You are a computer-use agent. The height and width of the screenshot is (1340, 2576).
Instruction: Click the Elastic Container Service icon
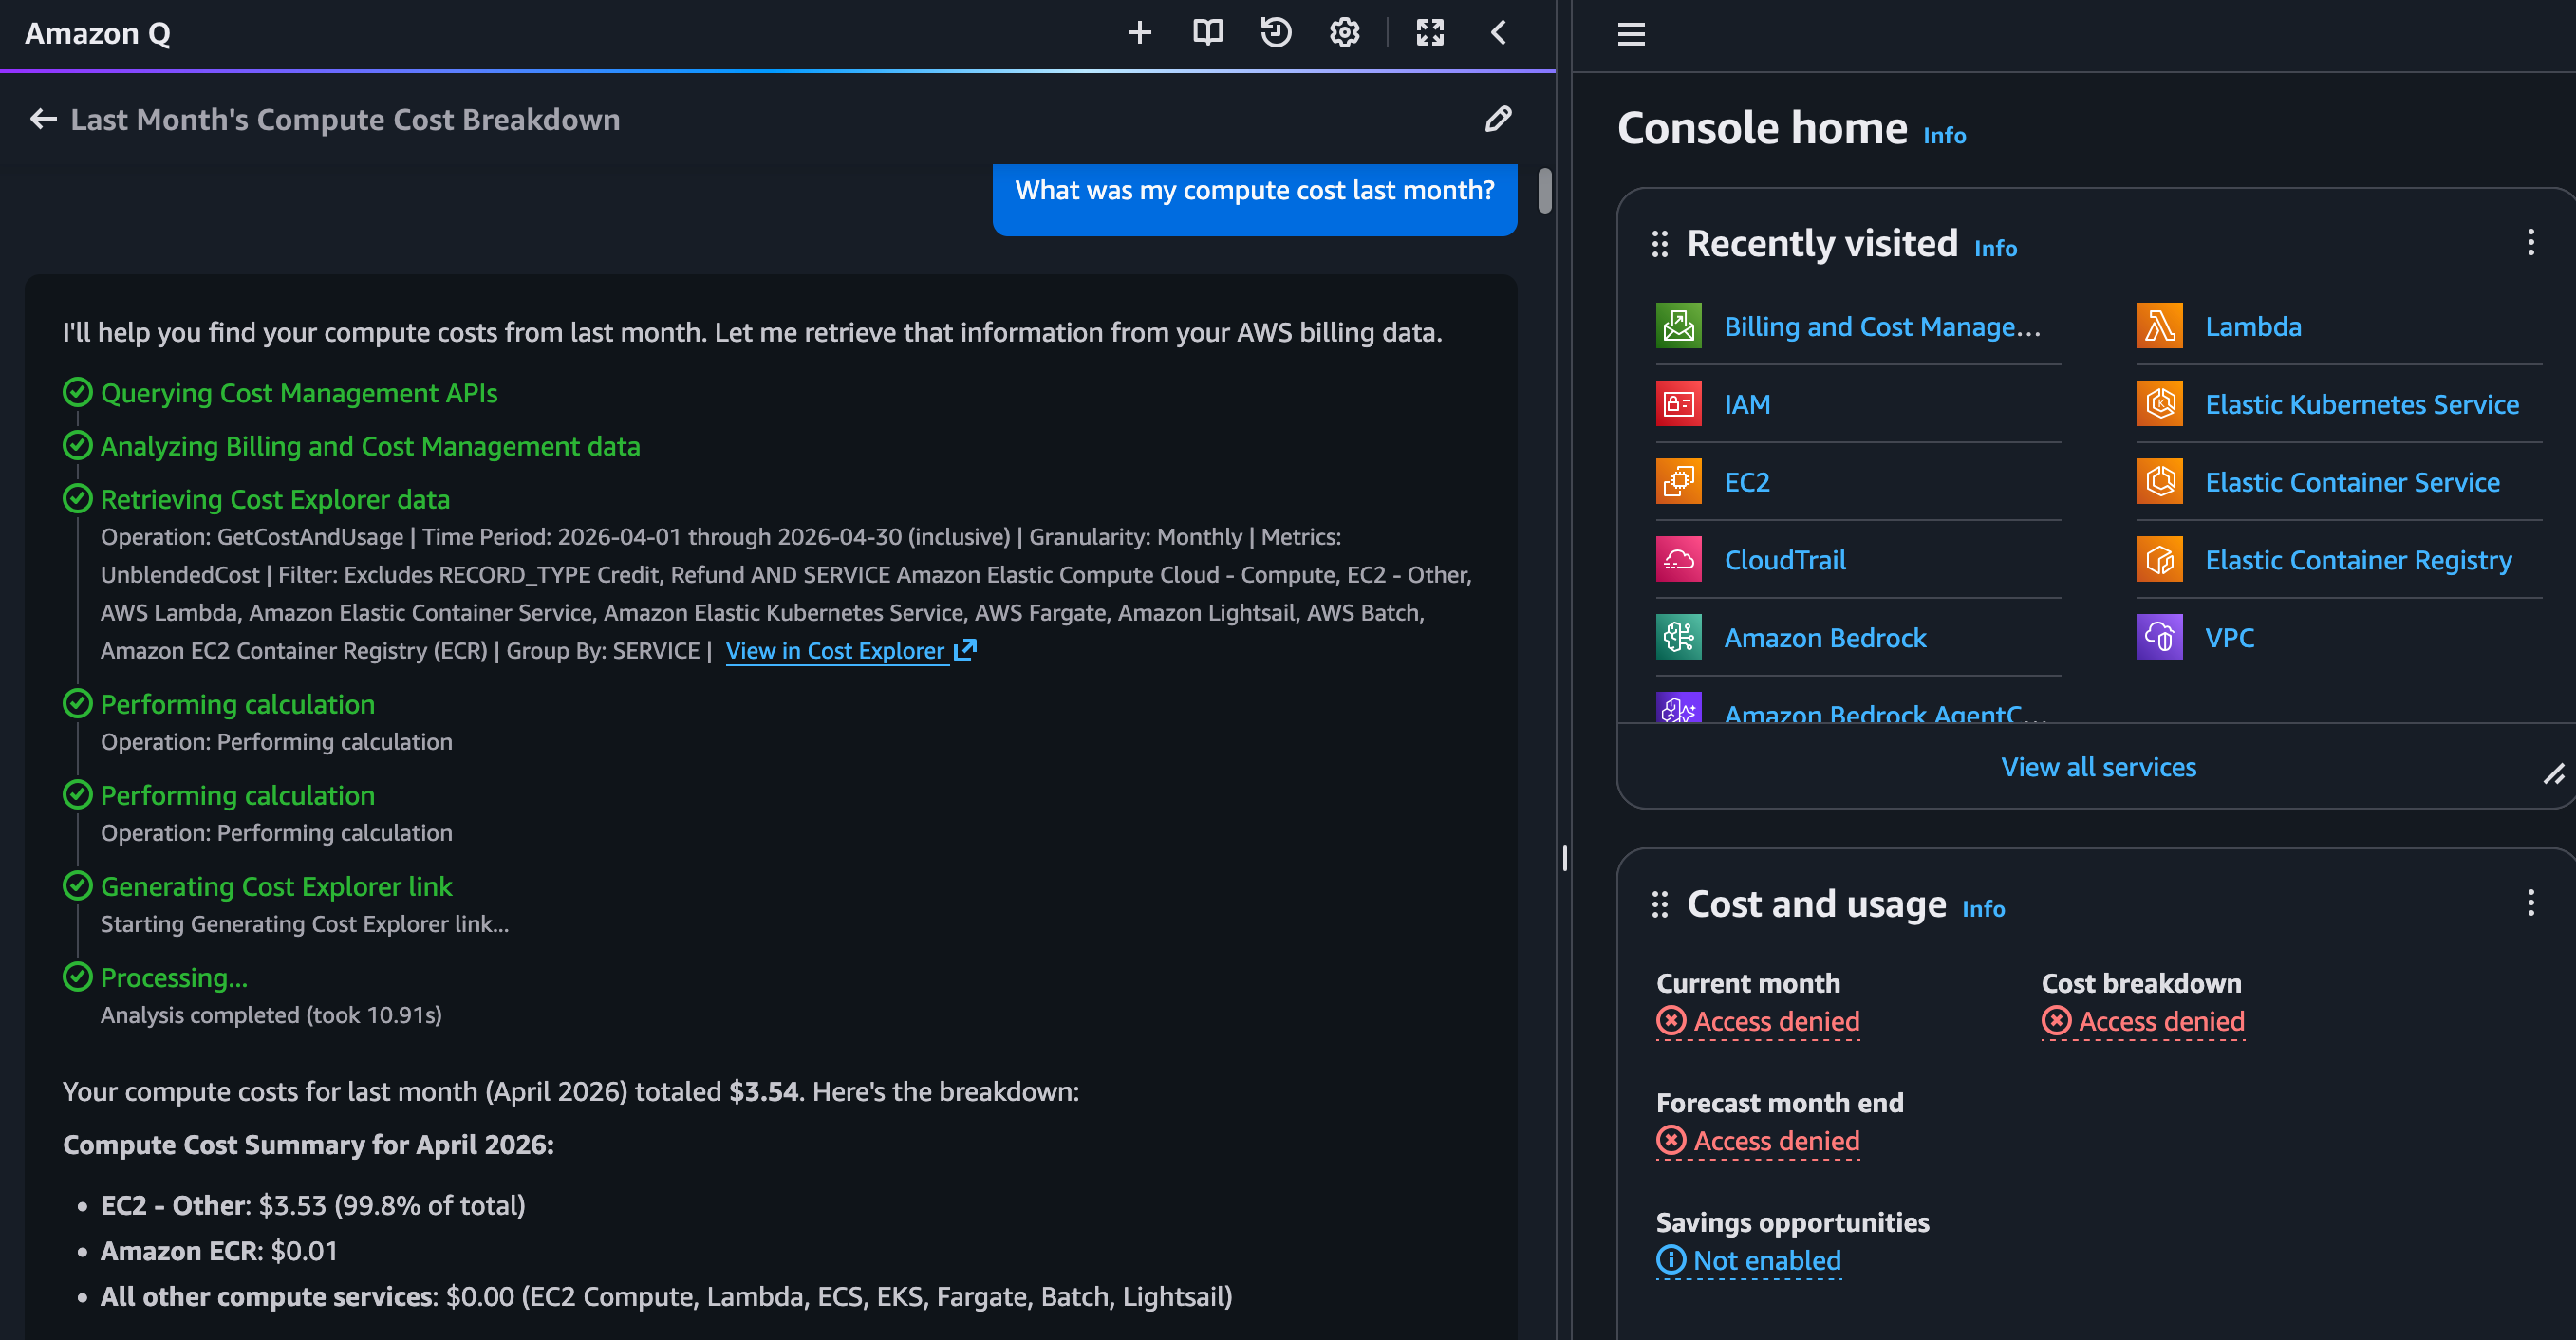(x=2160, y=482)
